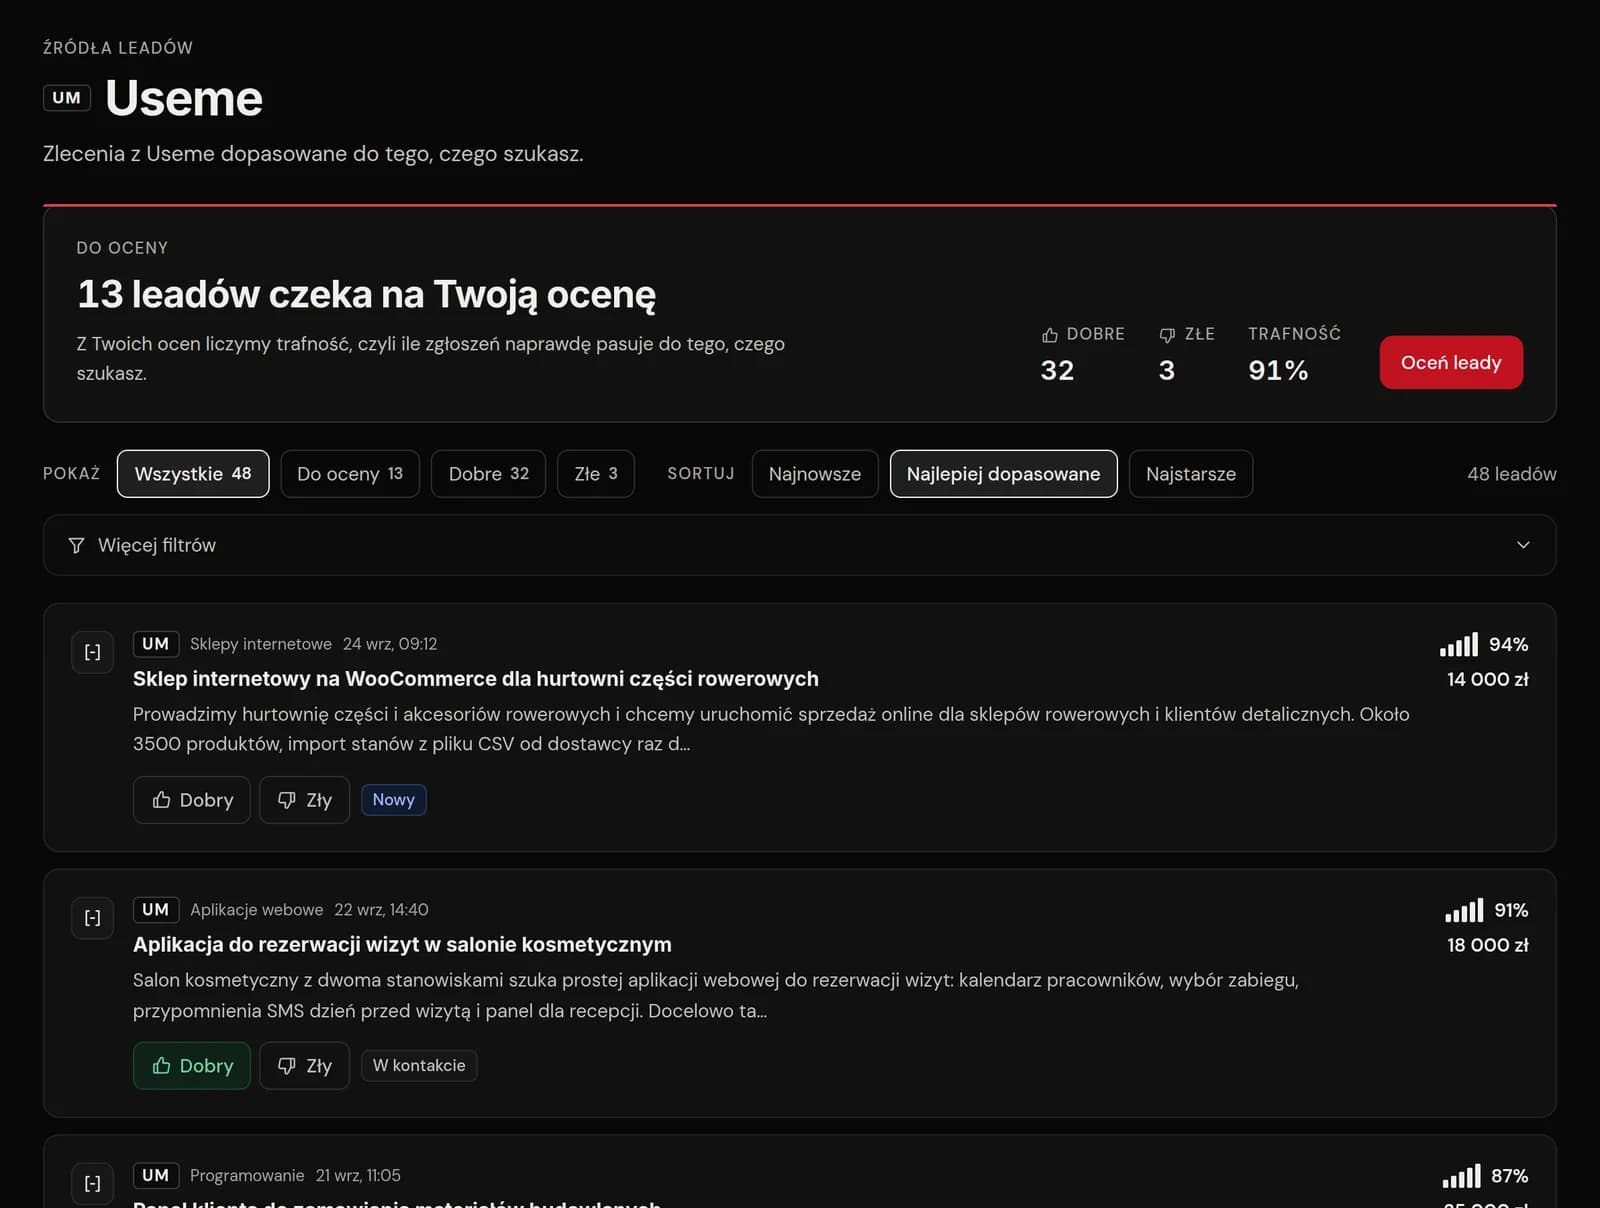Filter leads by Złe 3
This screenshot has width=1600, height=1208.
pos(596,474)
